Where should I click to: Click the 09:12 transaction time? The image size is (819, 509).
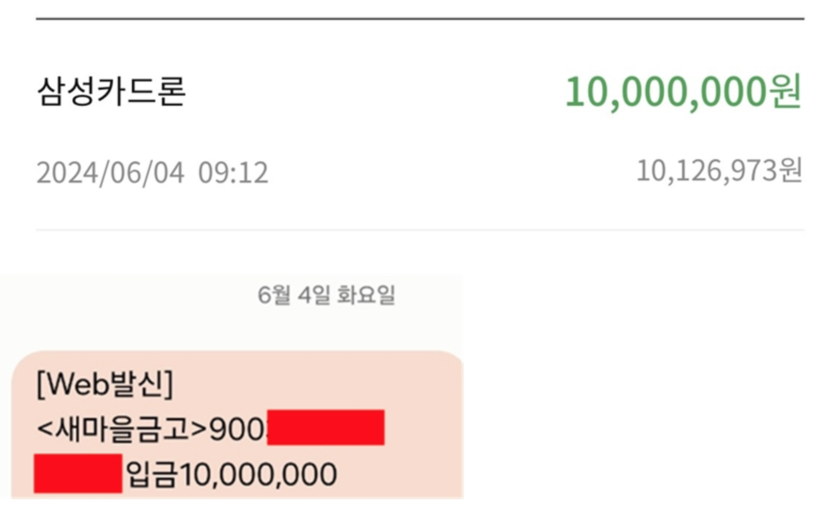point(233,172)
